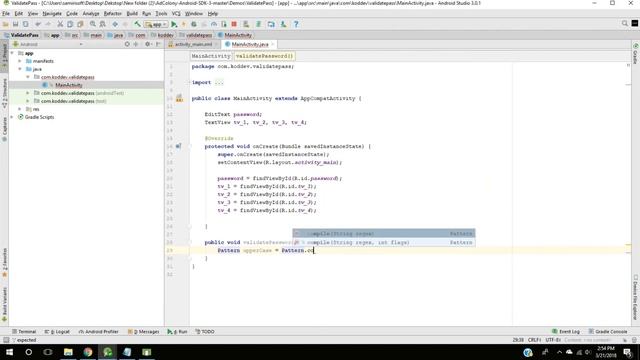This screenshot has height=360, width=640.
Task: Click the ValidatePass navigation bar breadcrumb
Action: pyautogui.click(x=21, y=35)
